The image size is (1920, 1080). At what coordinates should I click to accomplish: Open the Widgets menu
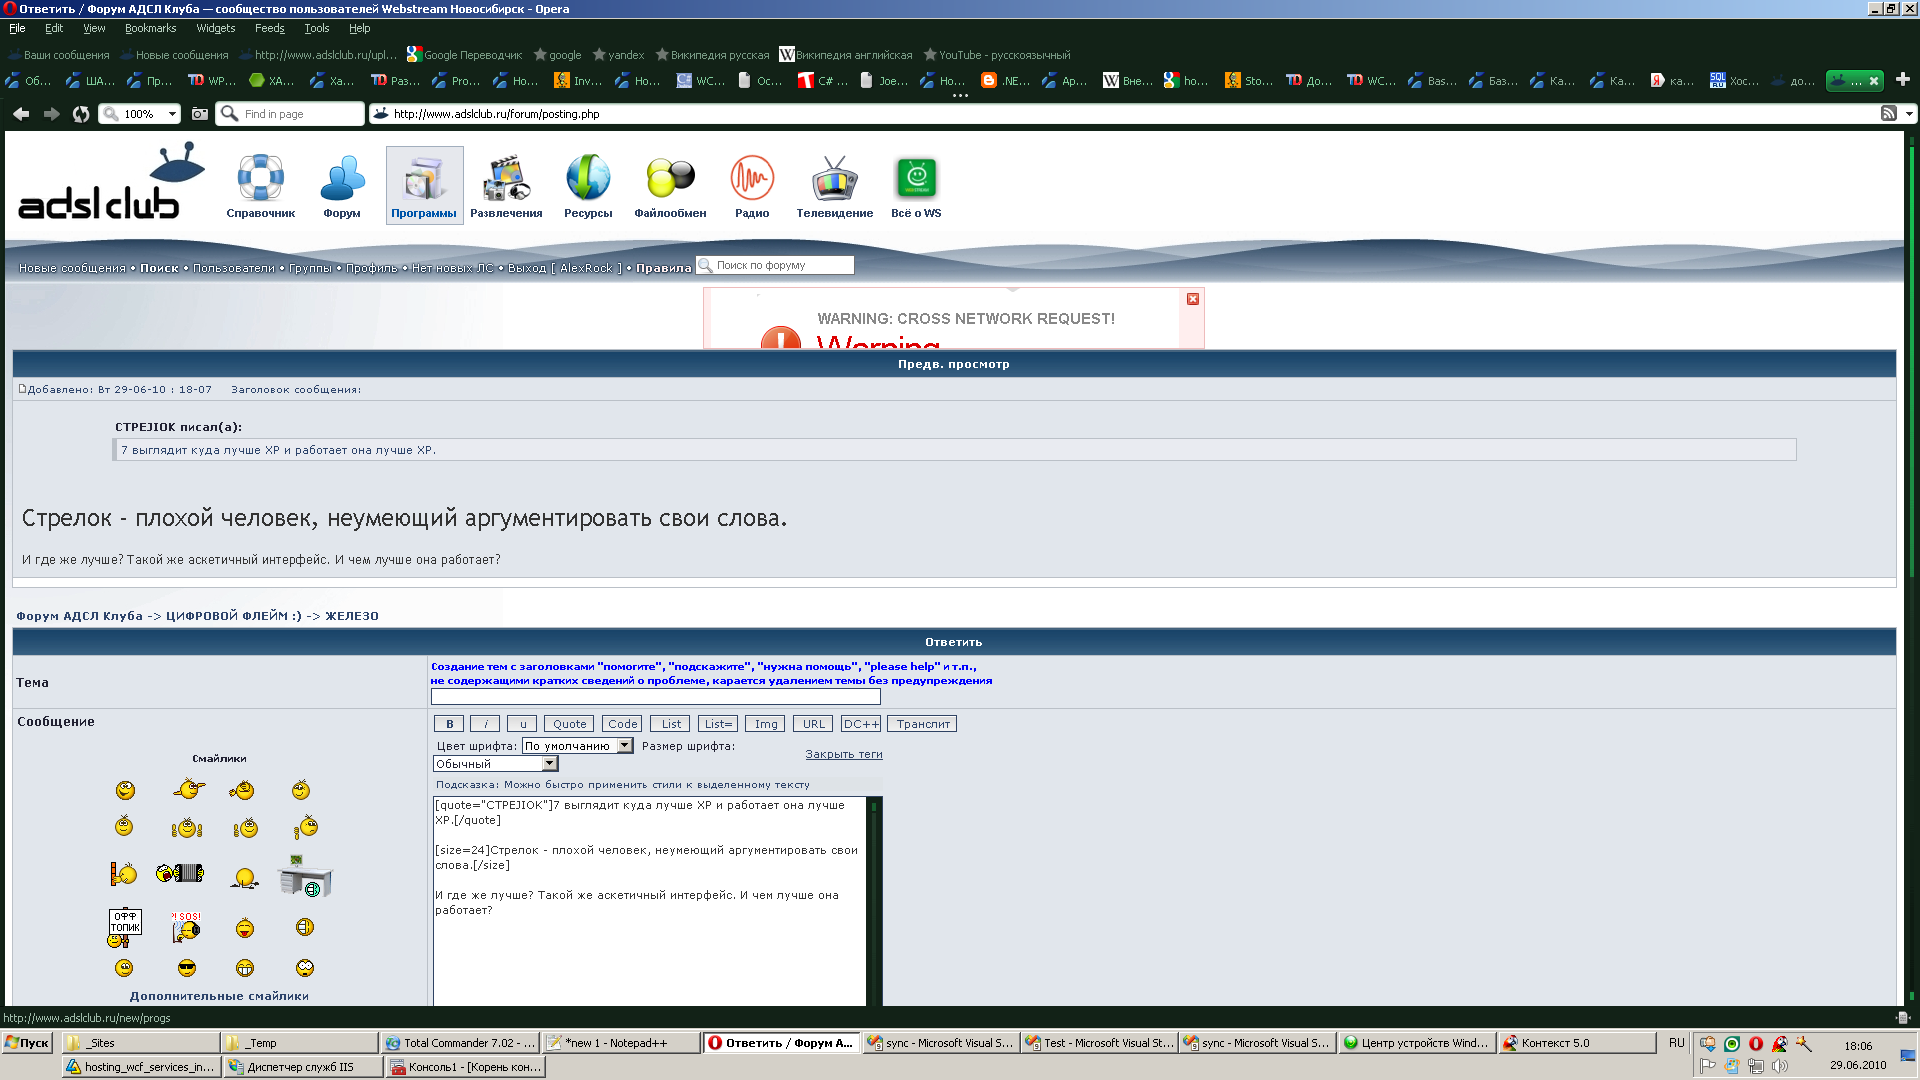pyautogui.click(x=215, y=28)
